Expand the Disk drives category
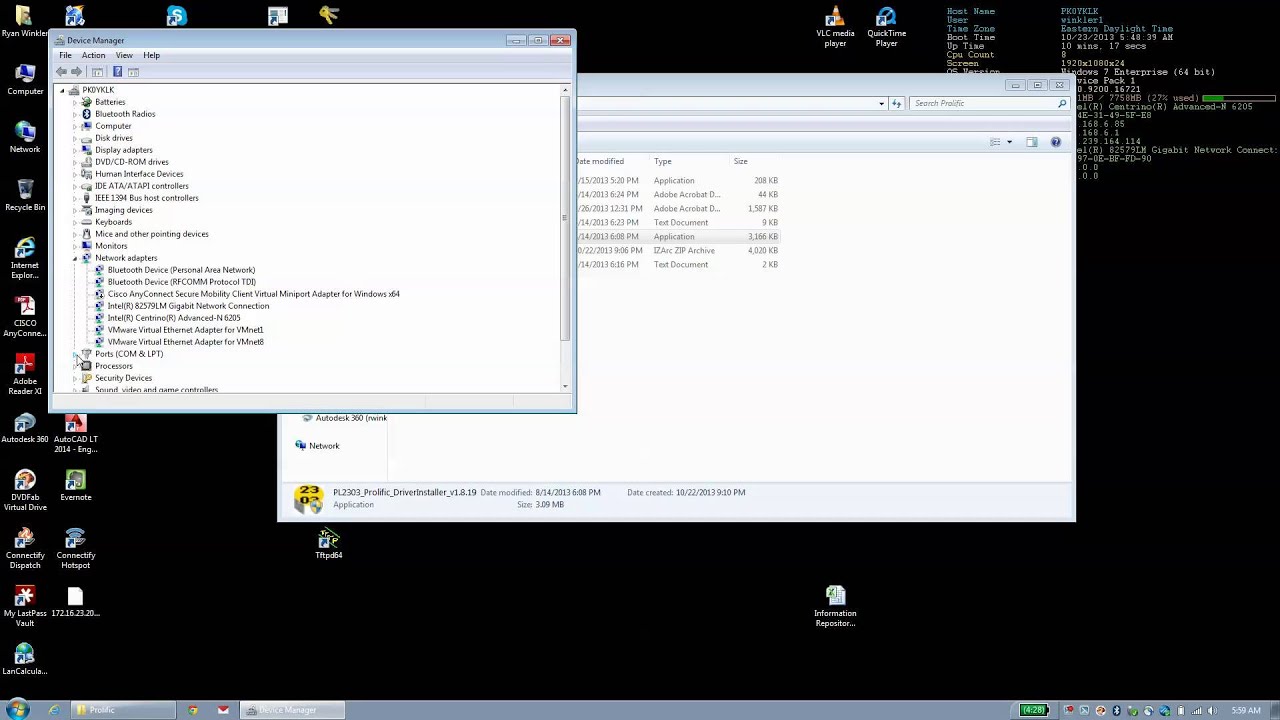This screenshot has height=720, width=1280. tap(75, 138)
